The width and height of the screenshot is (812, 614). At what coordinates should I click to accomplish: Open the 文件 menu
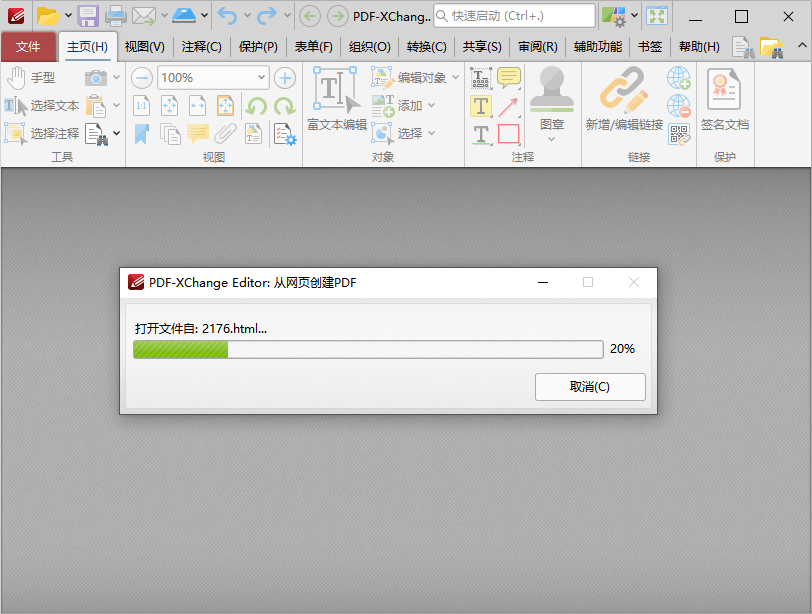[x=30, y=46]
